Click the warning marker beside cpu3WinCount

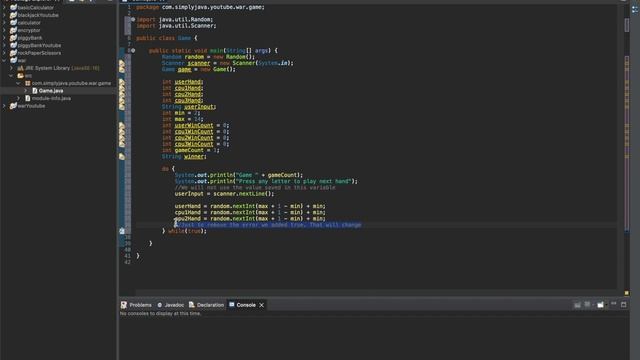tap(122, 144)
